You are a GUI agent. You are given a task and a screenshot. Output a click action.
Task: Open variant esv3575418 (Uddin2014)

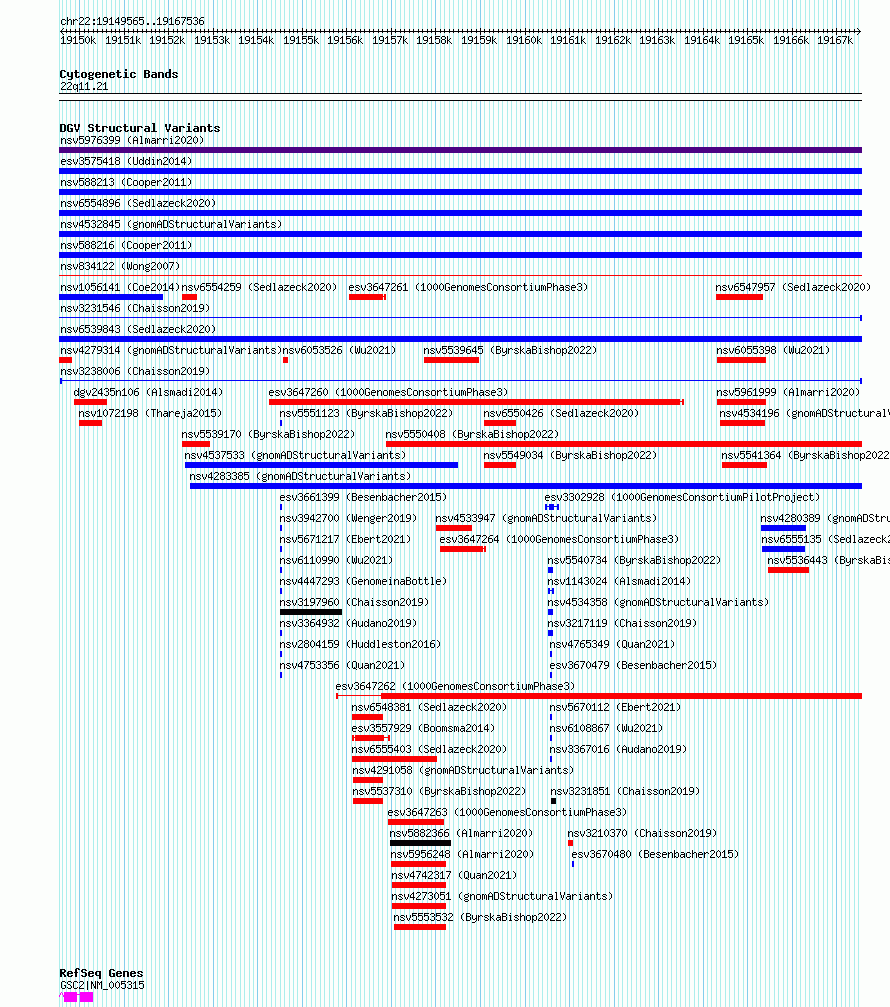(x=126, y=161)
